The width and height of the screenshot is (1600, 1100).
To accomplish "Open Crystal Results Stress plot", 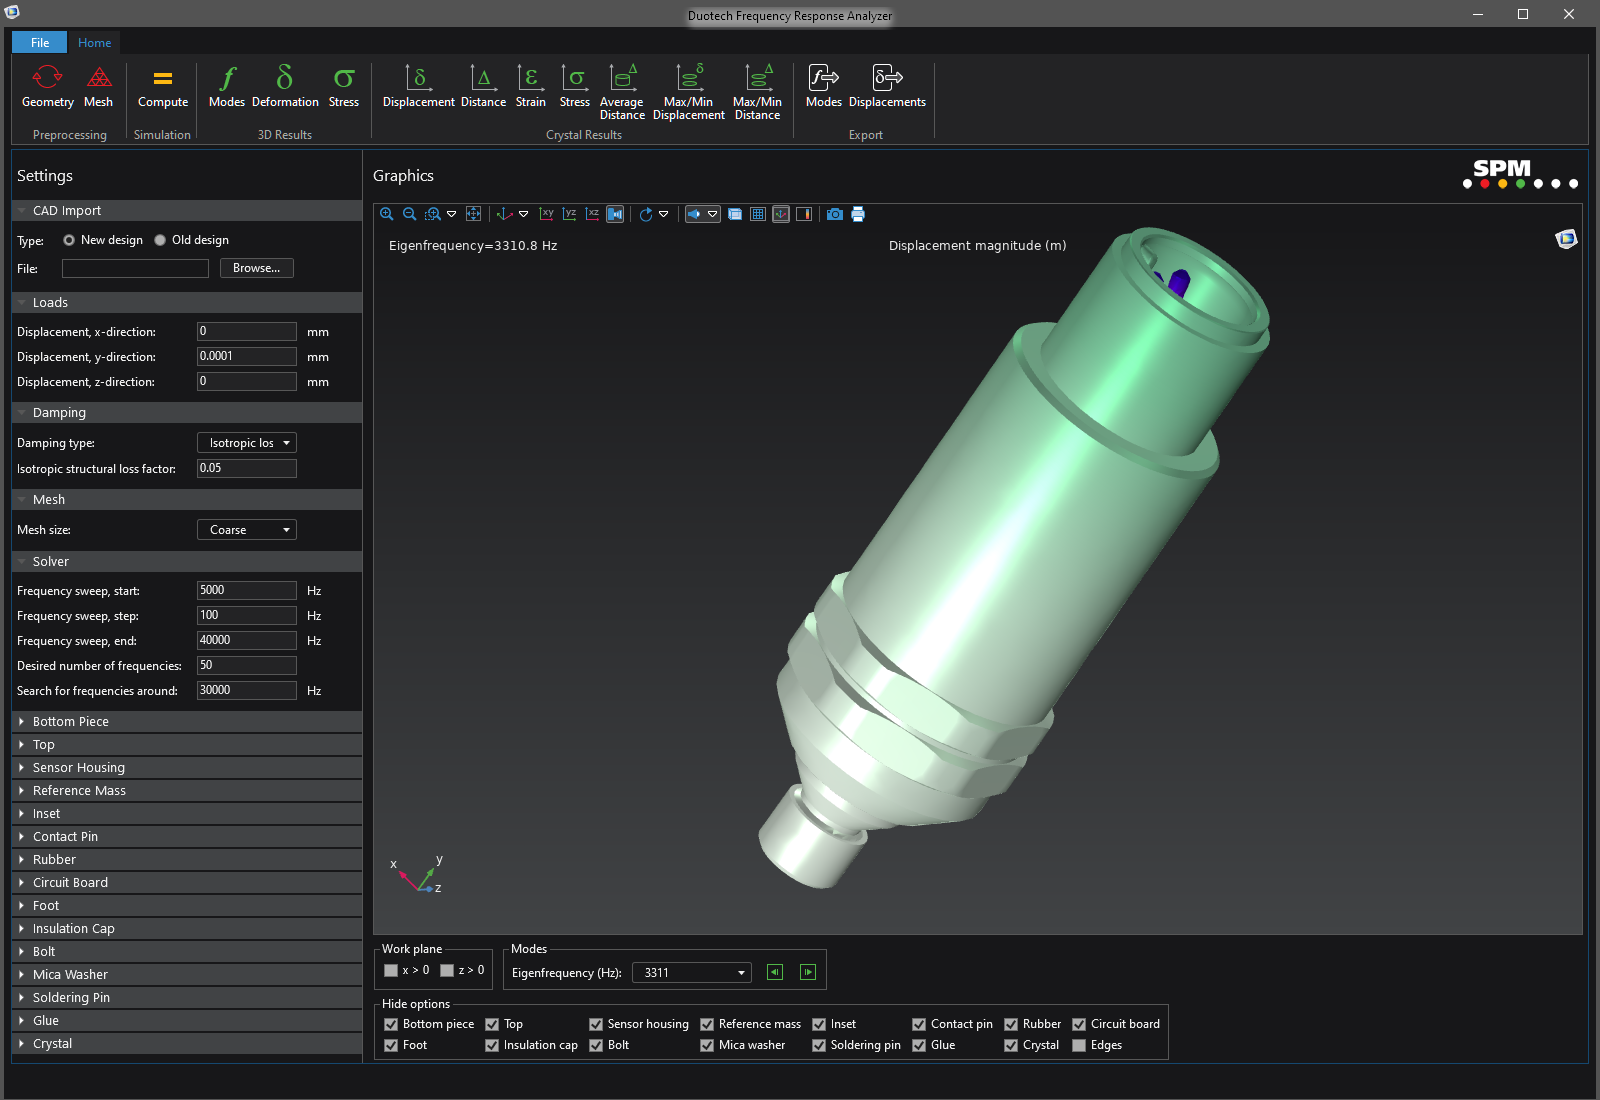I will [575, 87].
